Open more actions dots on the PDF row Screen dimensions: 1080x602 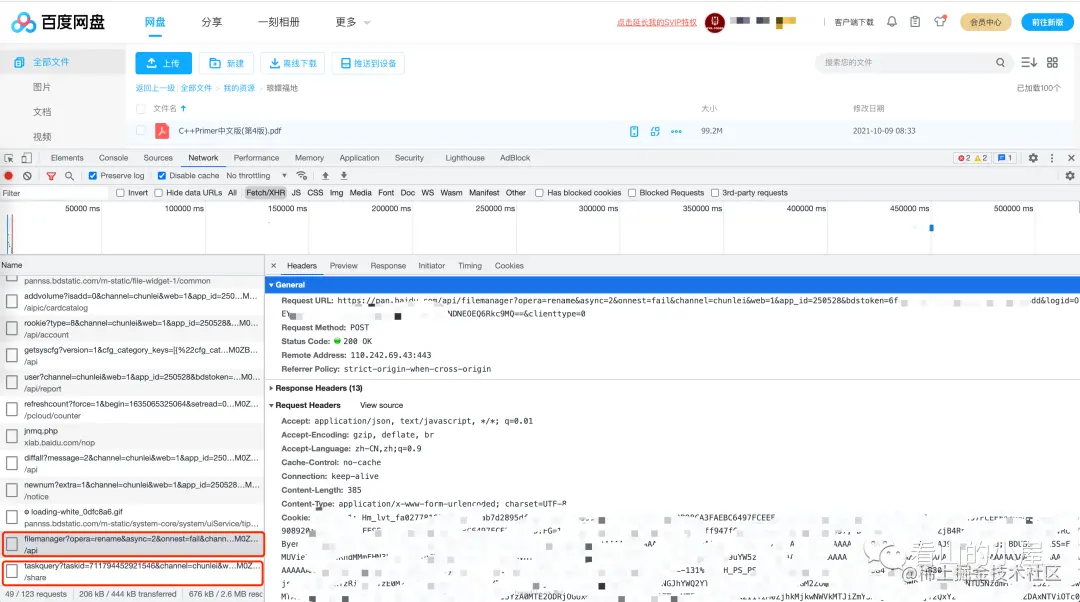click(676, 131)
